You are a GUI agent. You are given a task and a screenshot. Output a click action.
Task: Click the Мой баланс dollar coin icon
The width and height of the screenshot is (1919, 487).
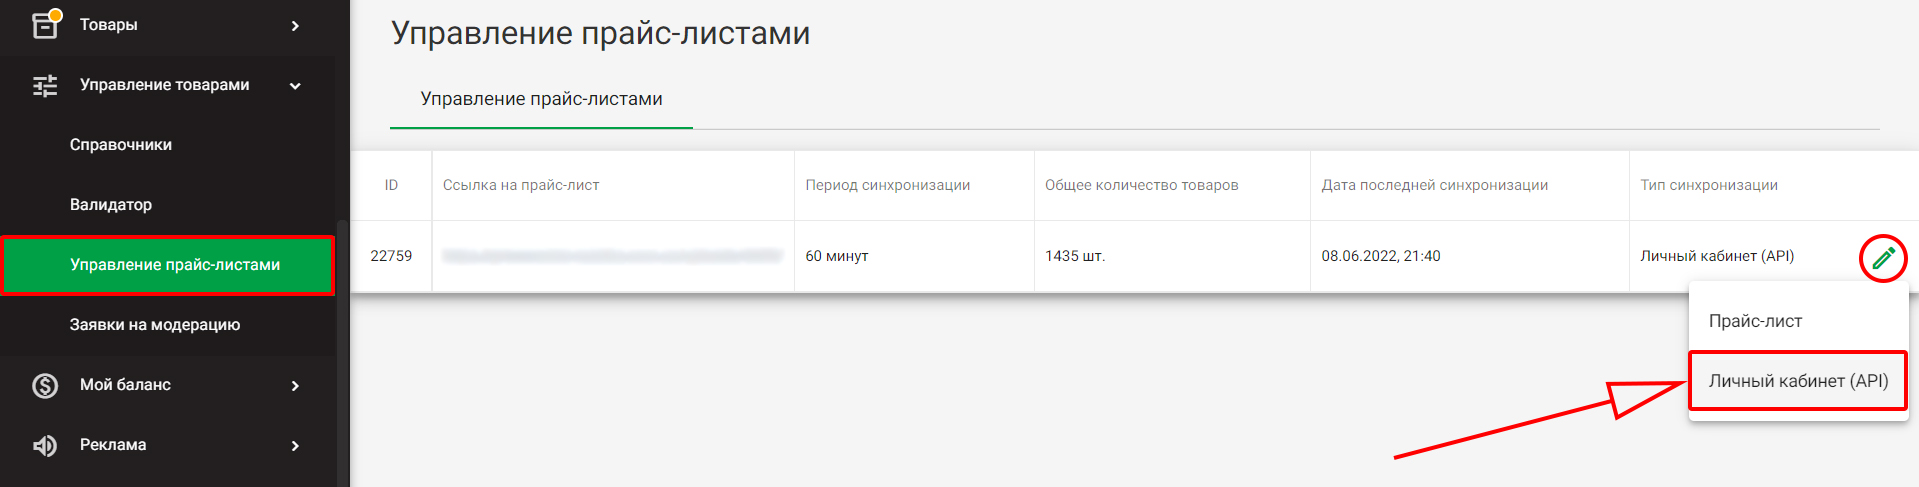tap(45, 385)
